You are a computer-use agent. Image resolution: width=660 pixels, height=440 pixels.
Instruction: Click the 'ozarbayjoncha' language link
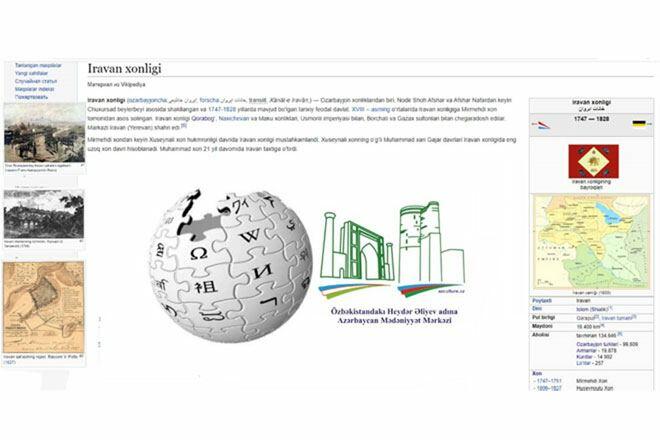[148, 100]
